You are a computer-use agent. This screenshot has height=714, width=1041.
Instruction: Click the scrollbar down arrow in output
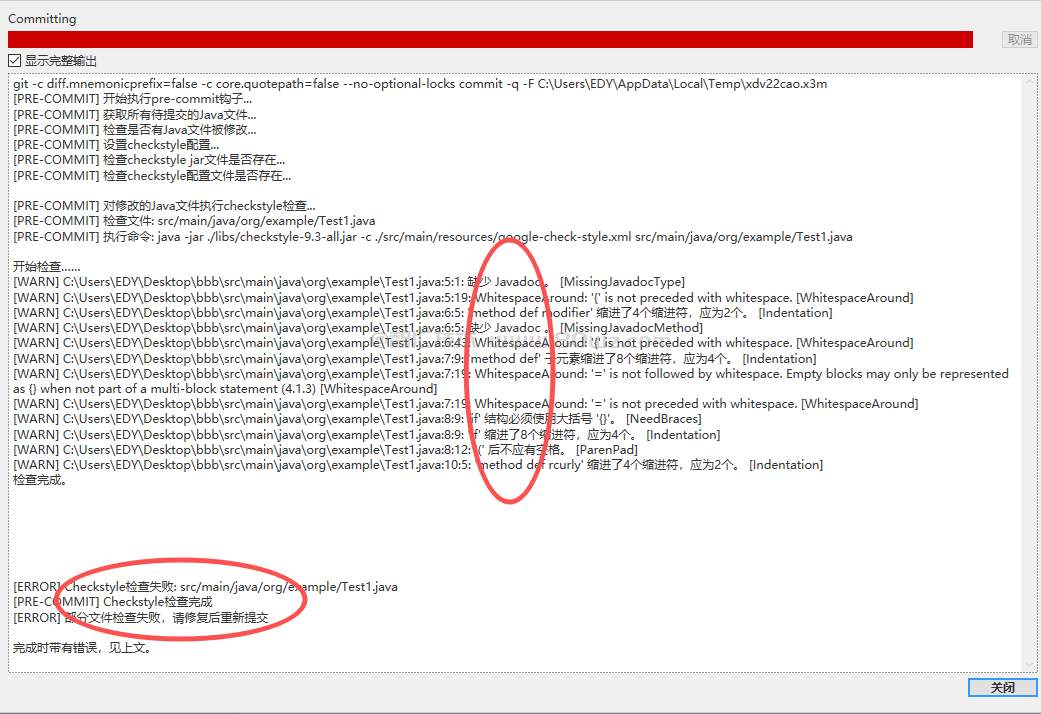(x=1029, y=665)
